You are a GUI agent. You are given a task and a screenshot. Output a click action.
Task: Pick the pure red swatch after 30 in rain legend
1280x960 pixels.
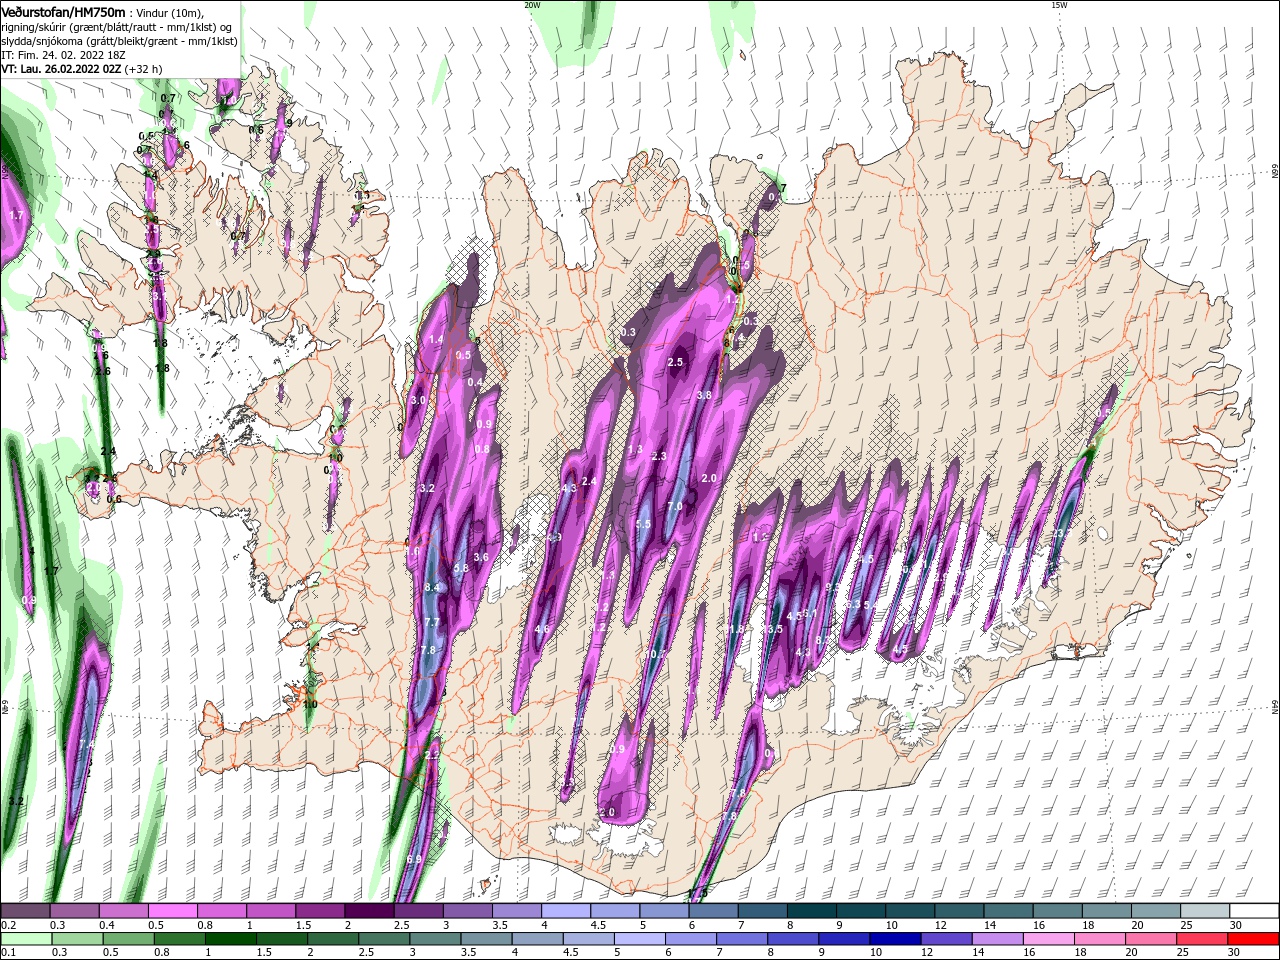point(1254,939)
